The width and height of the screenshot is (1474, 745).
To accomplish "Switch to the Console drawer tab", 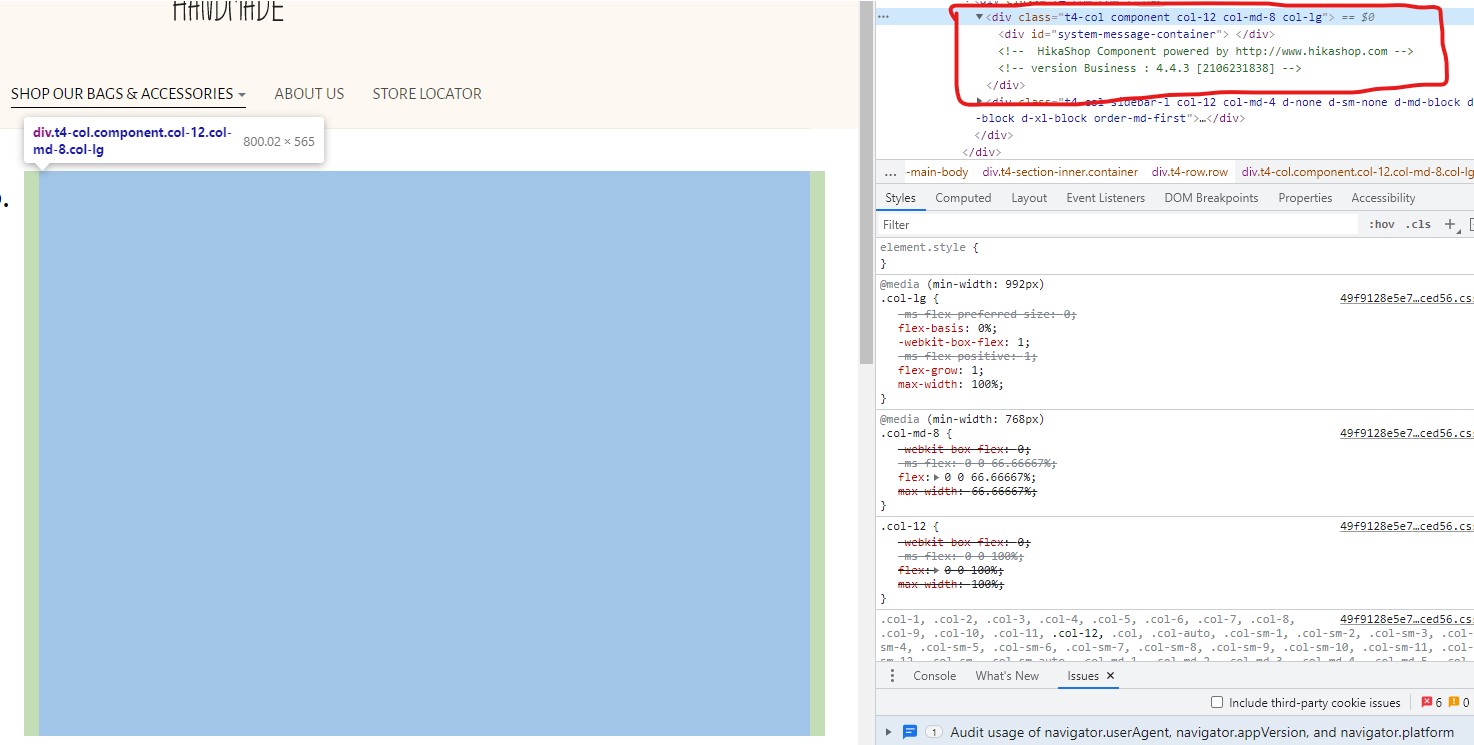I will (934, 676).
